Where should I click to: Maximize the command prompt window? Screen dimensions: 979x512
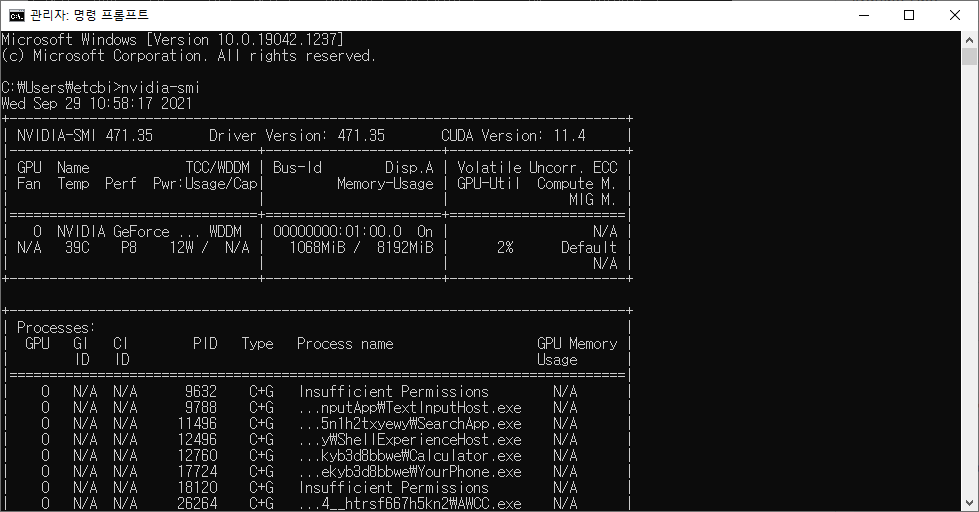click(x=909, y=15)
